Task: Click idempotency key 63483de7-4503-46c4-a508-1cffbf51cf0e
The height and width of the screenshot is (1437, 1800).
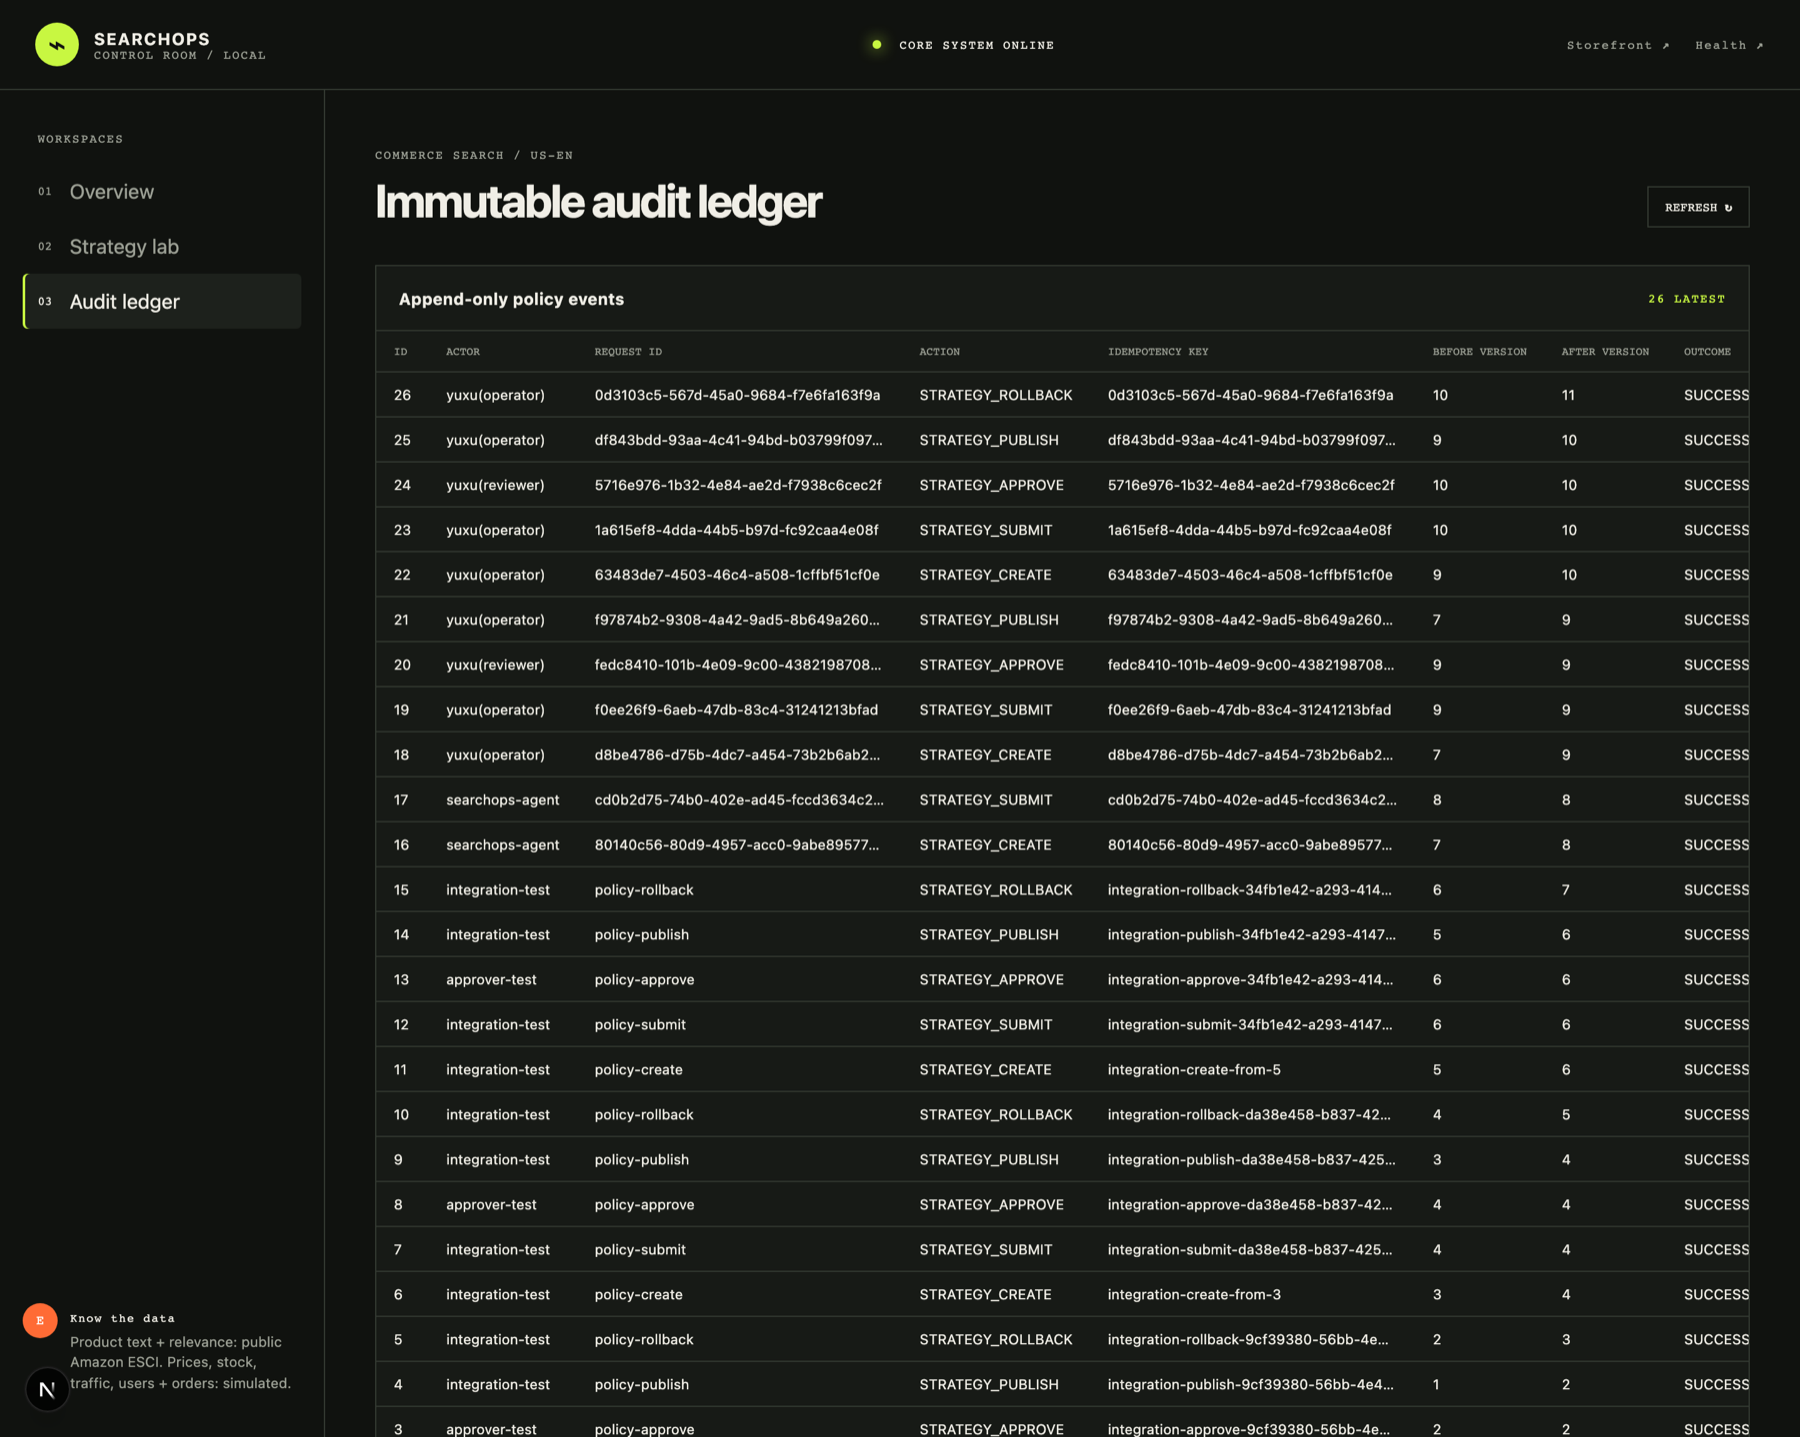Action: pos(1250,575)
